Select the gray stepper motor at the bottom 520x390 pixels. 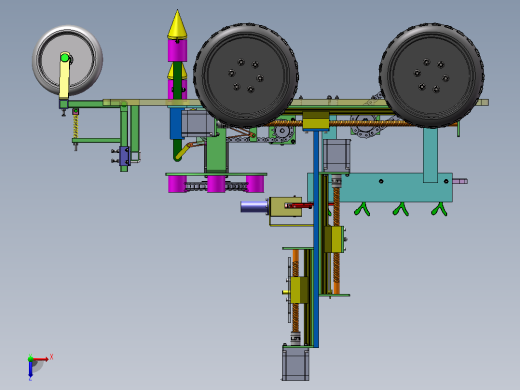296,363
